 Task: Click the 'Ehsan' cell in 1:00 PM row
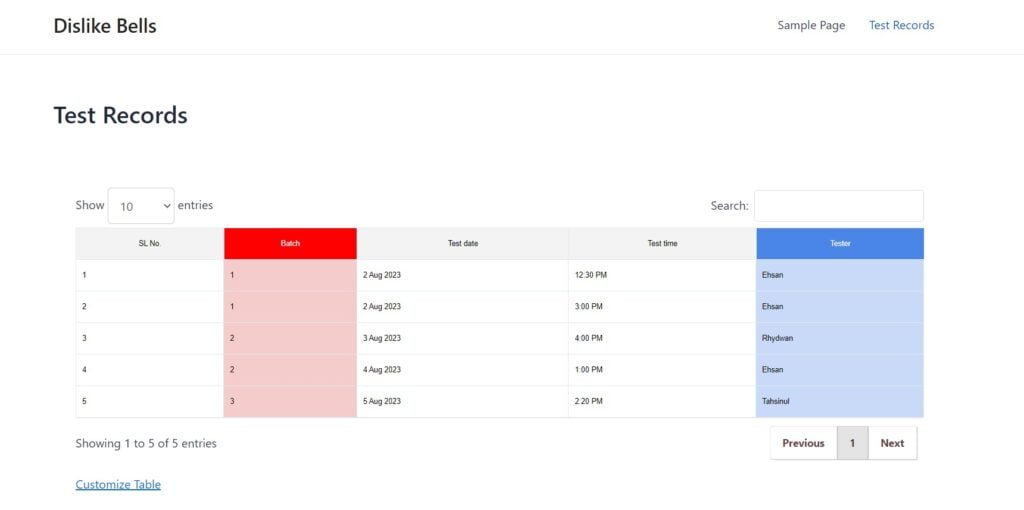[840, 370]
